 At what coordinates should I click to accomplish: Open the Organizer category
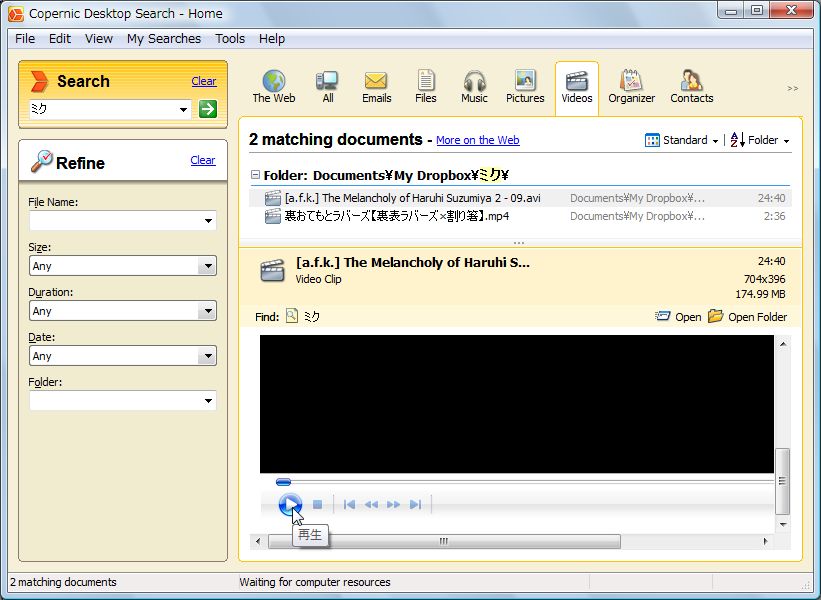point(631,87)
